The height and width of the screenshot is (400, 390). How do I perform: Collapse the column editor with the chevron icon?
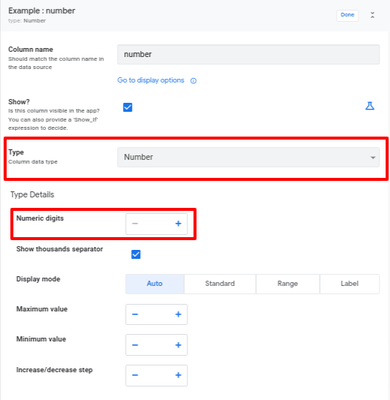click(x=372, y=15)
